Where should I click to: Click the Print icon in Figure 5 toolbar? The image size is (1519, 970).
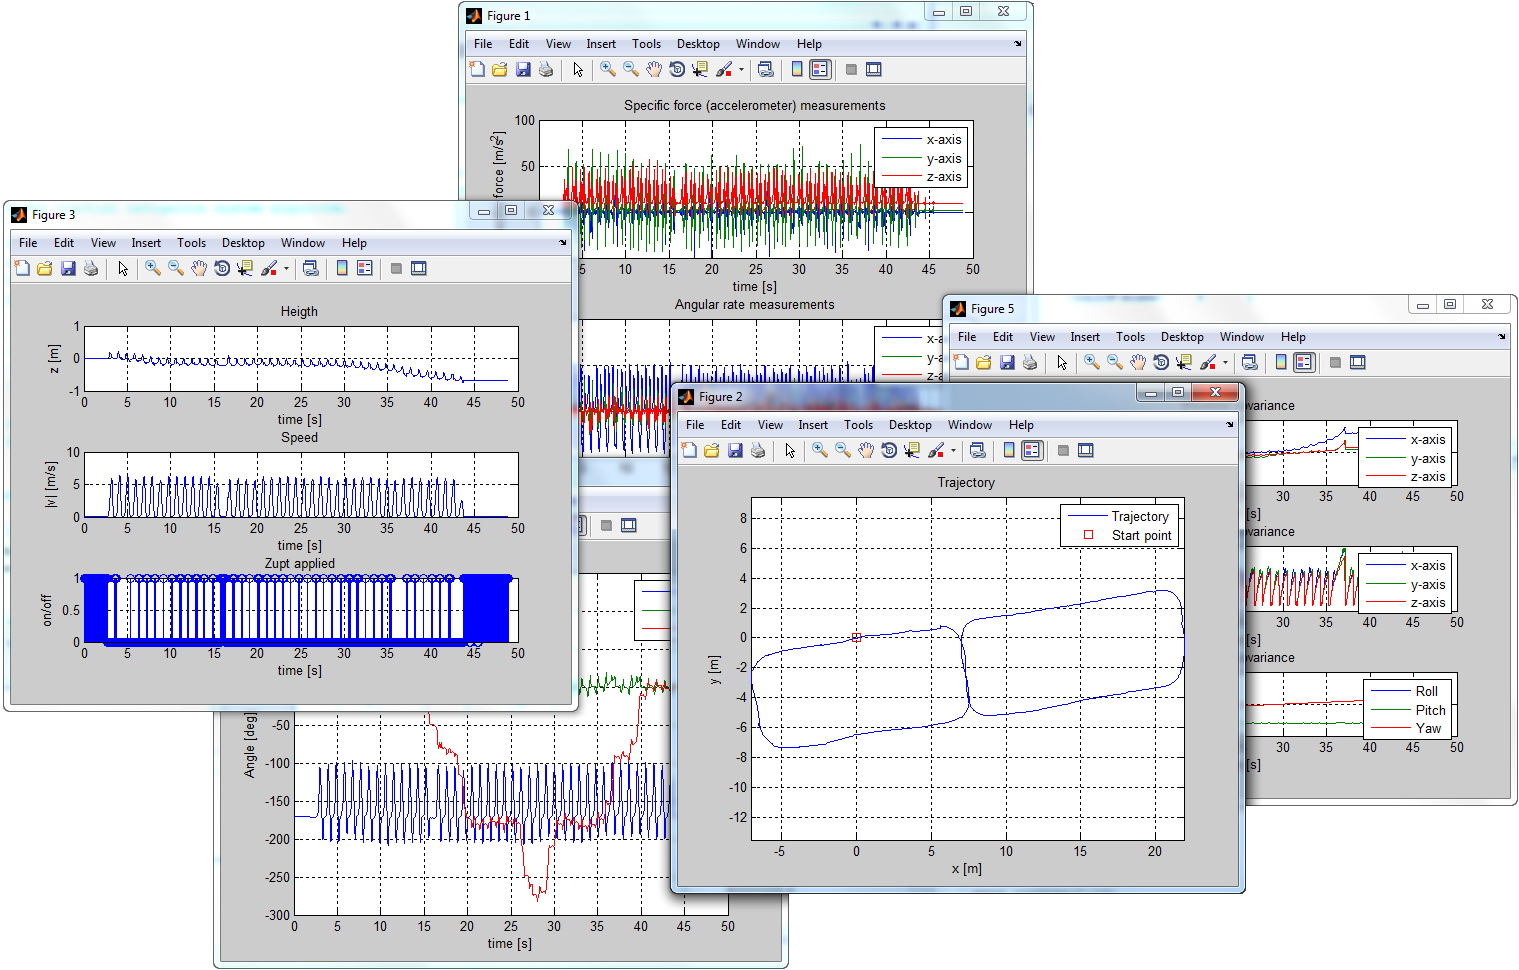click(x=1030, y=362)
